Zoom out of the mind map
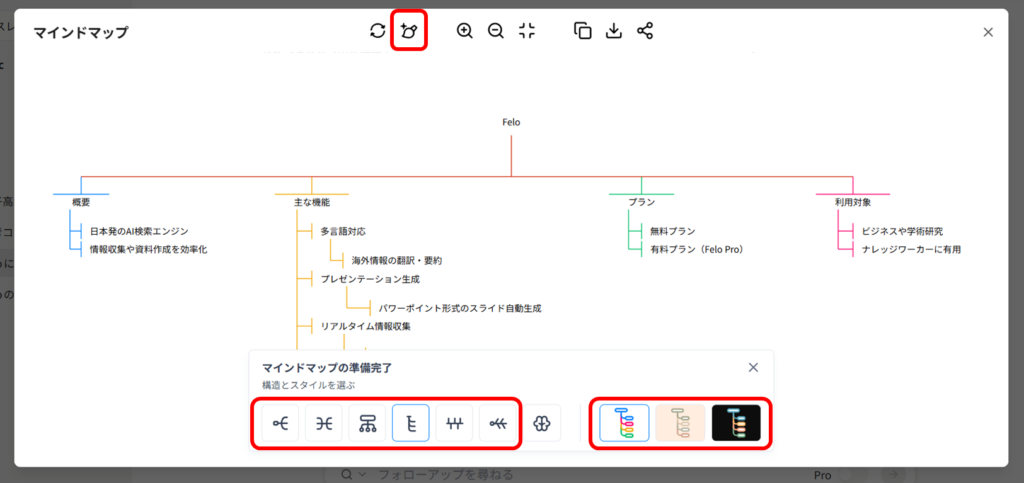This screenshot has width=1024, height=483. 496,31
